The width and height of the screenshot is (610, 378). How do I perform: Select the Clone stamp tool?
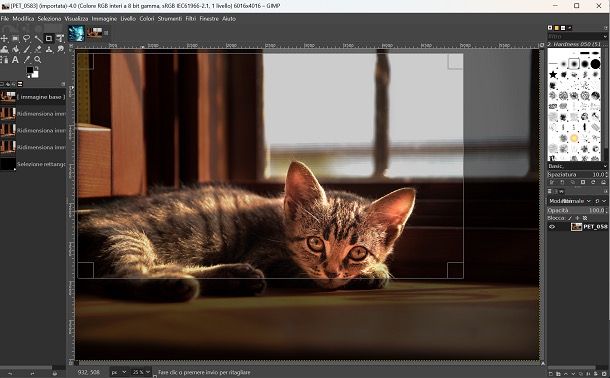[49, 49]
